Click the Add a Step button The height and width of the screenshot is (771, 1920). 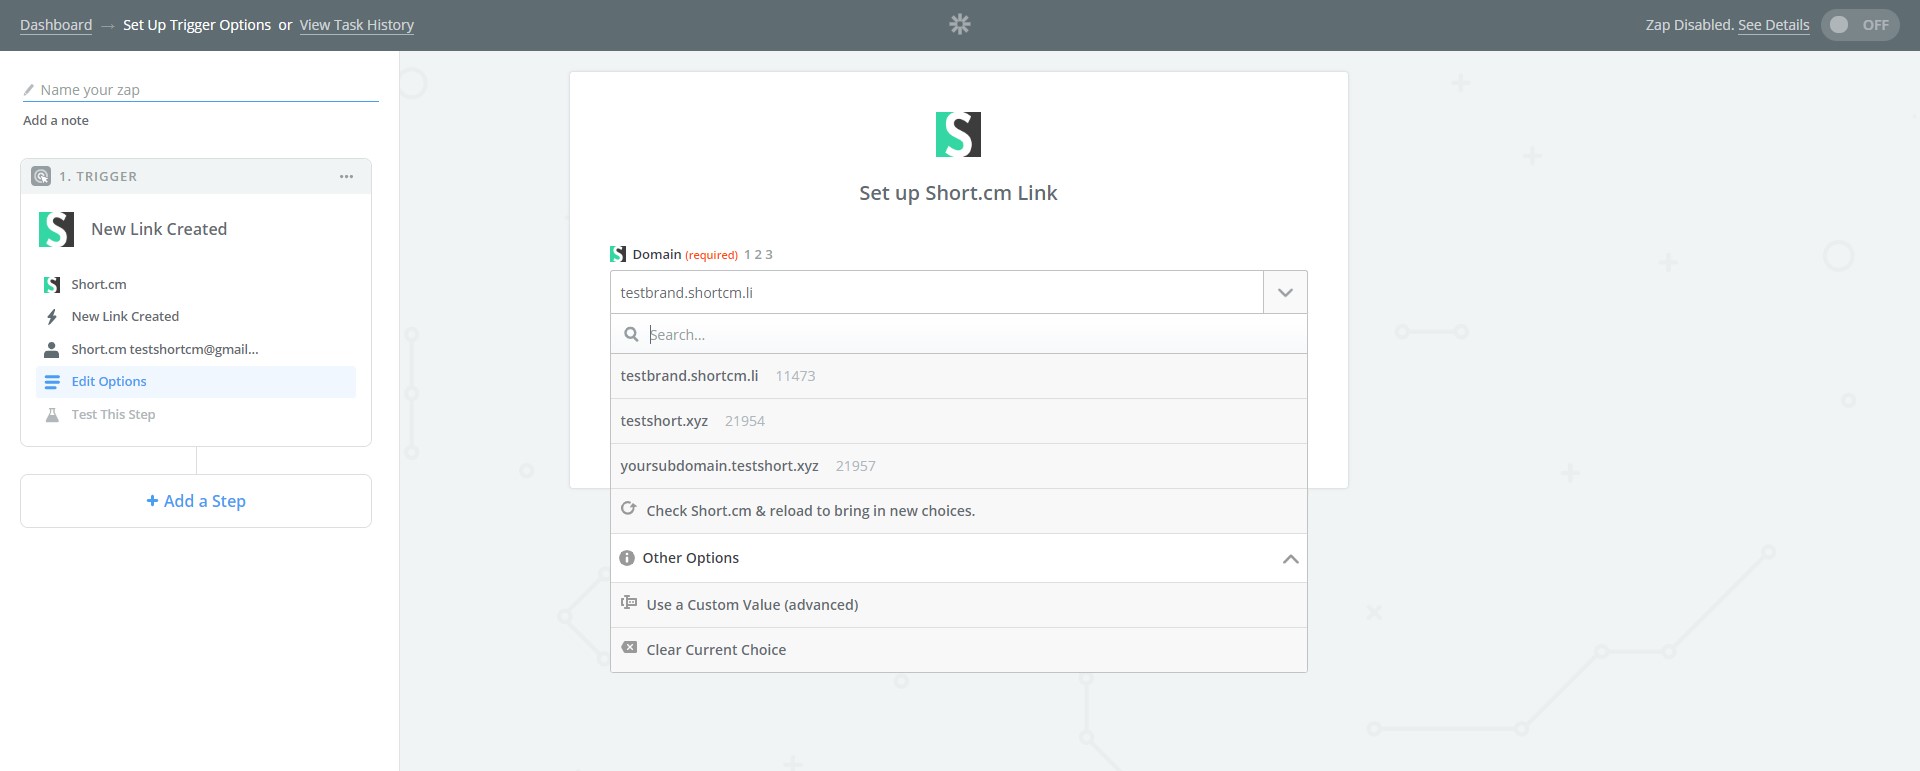196,501
